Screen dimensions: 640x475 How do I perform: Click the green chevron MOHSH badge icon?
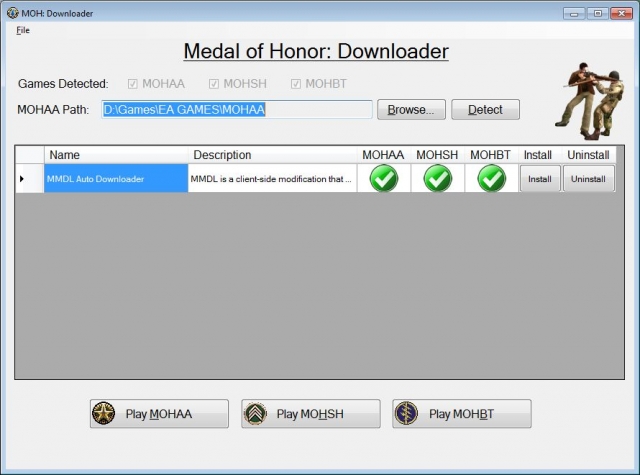coord(255,413)
